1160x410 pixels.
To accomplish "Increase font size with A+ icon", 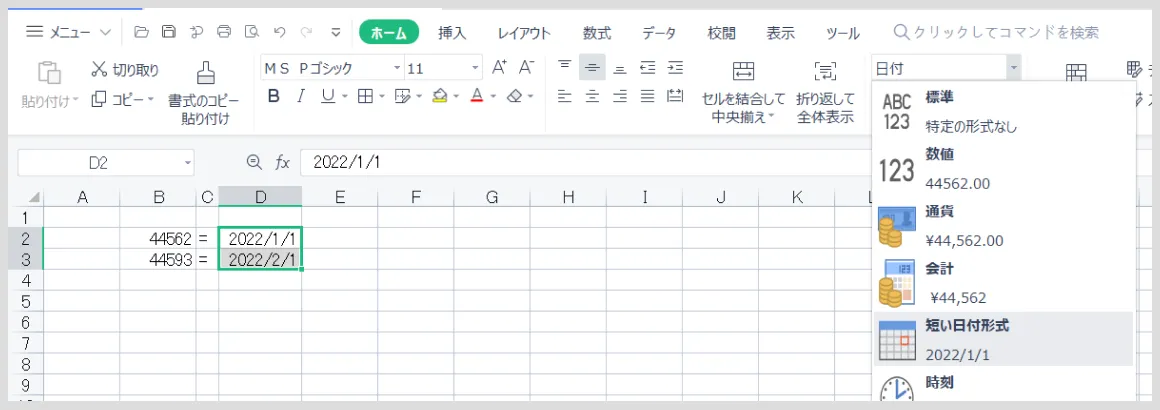I will 499,67.
